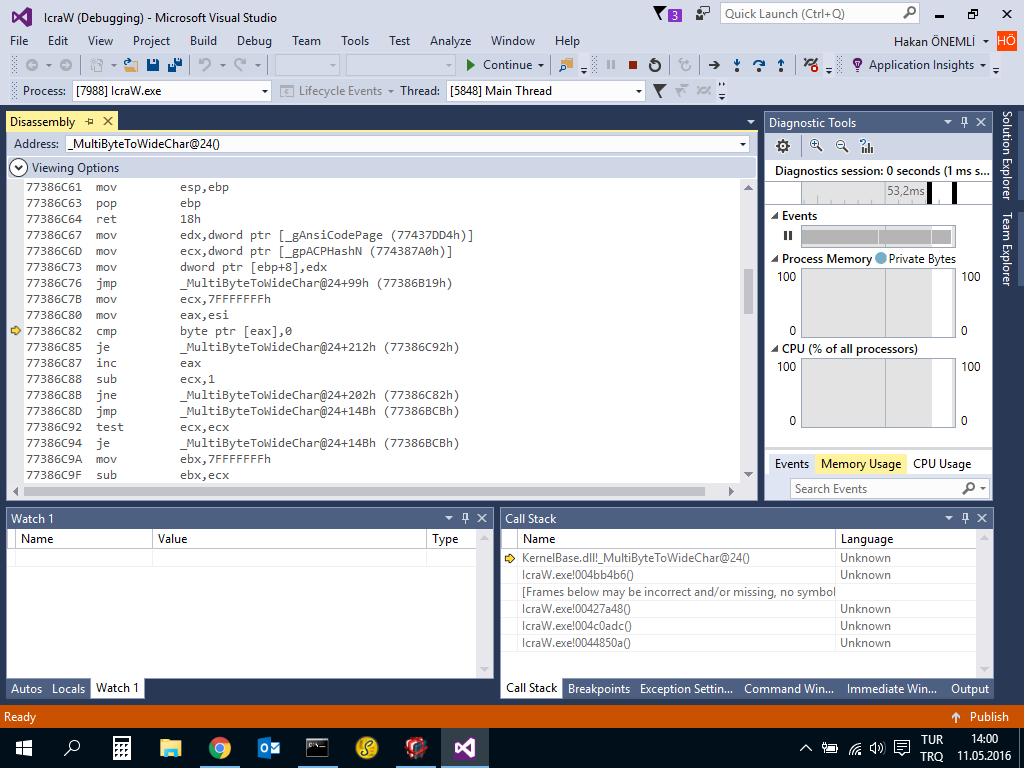Viewport: 1024px width, 768px height.
Task: Switch to the Breakpoints tab
Action: click(x=599, y=688)
